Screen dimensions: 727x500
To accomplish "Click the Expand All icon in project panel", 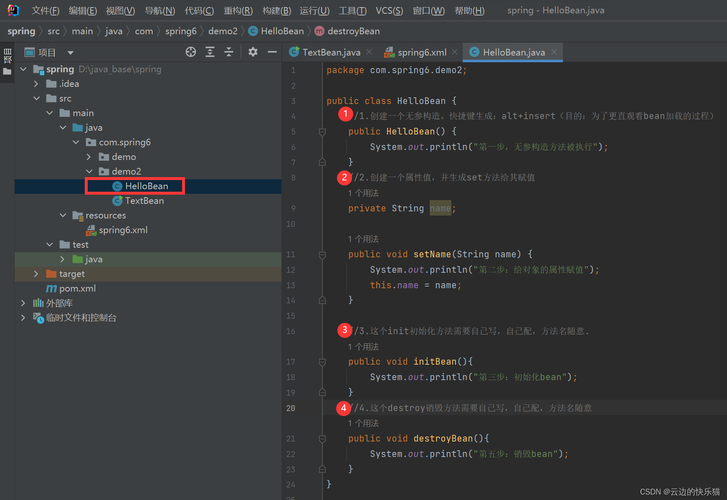I will point(210,52).
